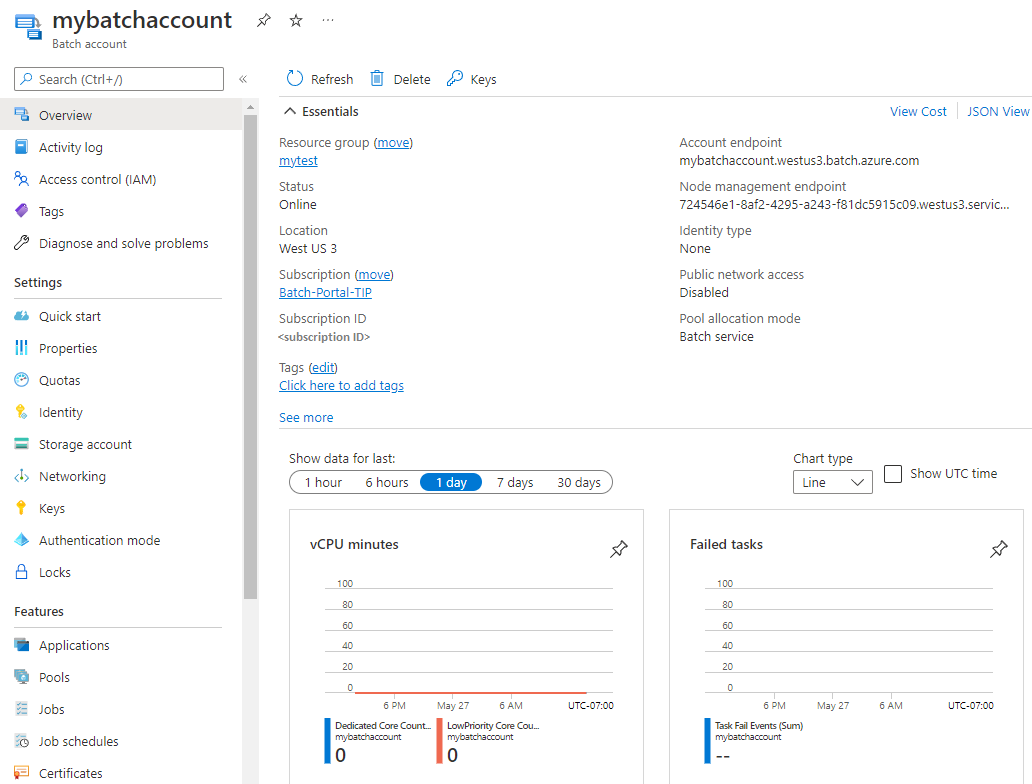The height and width of the screenshot is (784, 1032).
Task: Switch to the 30 days tab
Action: click(x=578, y=481)
